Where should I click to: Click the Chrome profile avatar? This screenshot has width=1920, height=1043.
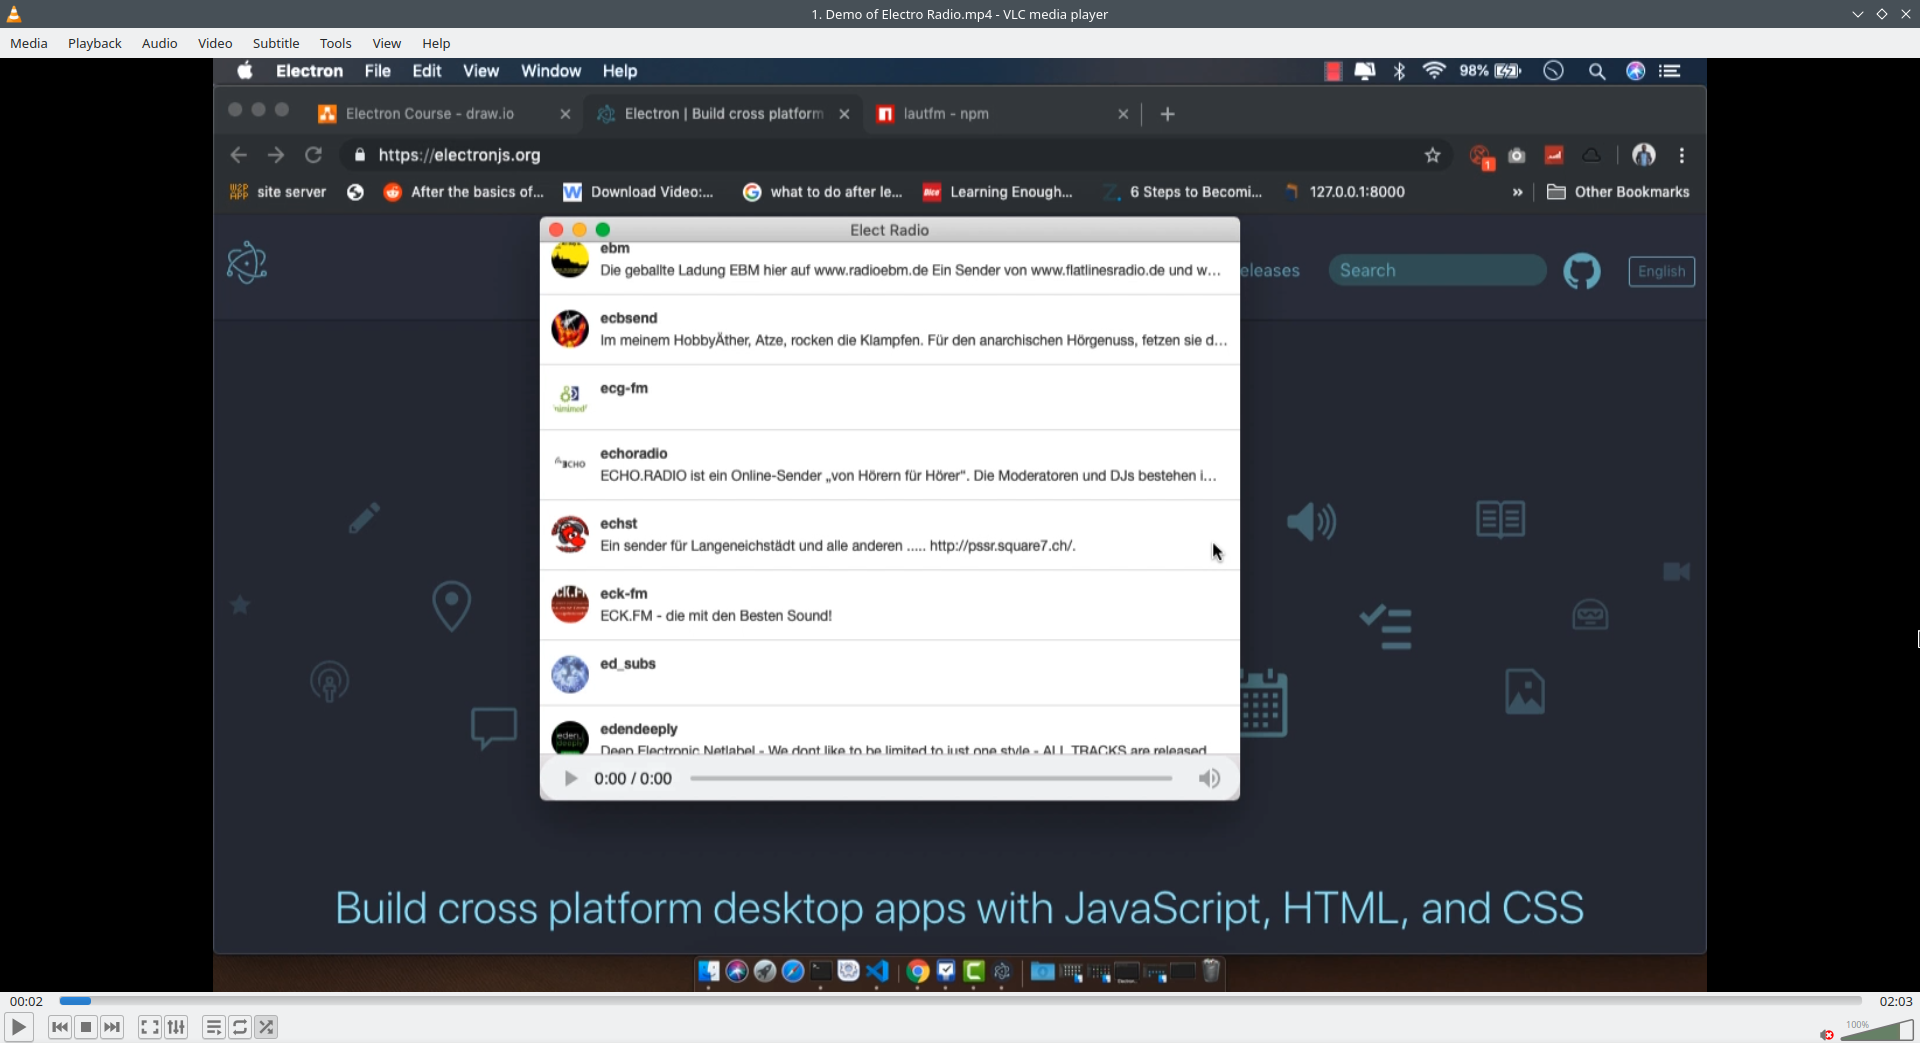point(1644,155)
